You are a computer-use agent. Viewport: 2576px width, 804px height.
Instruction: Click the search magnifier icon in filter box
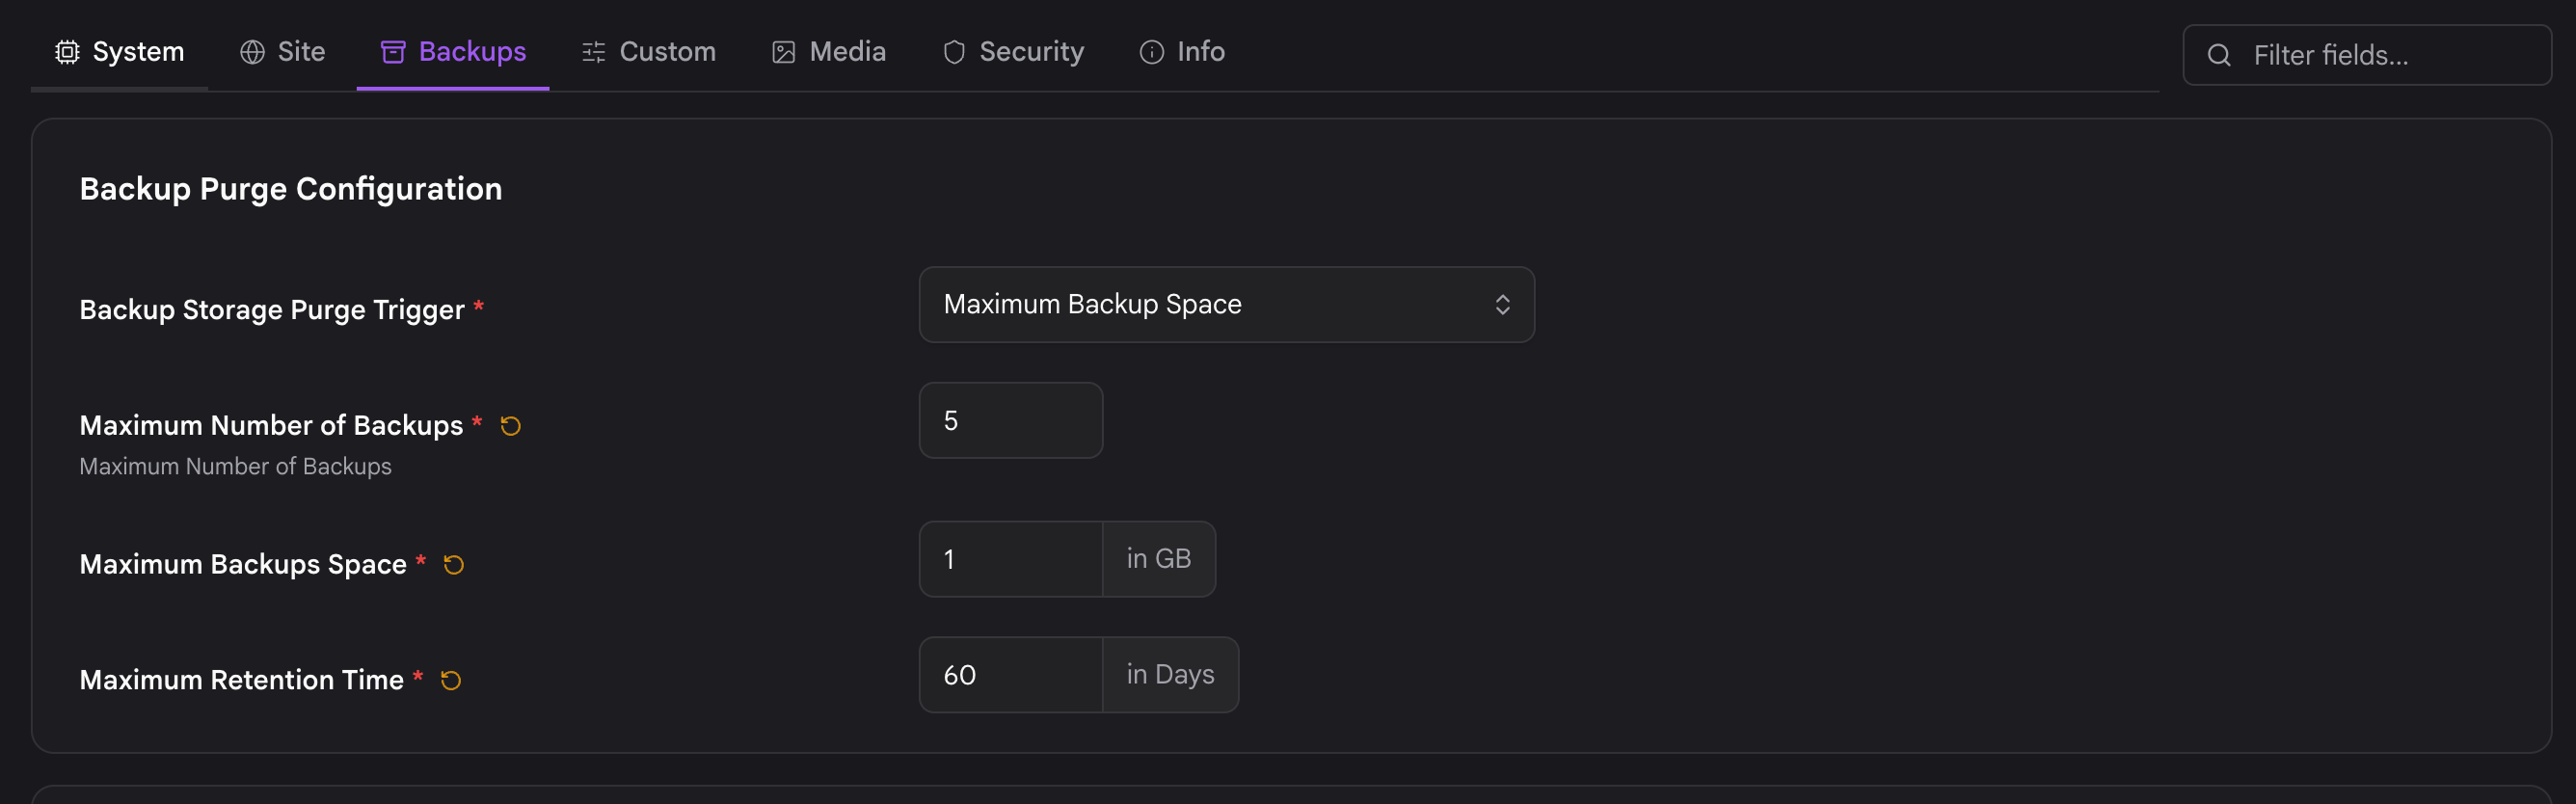tap(2219, 55)
